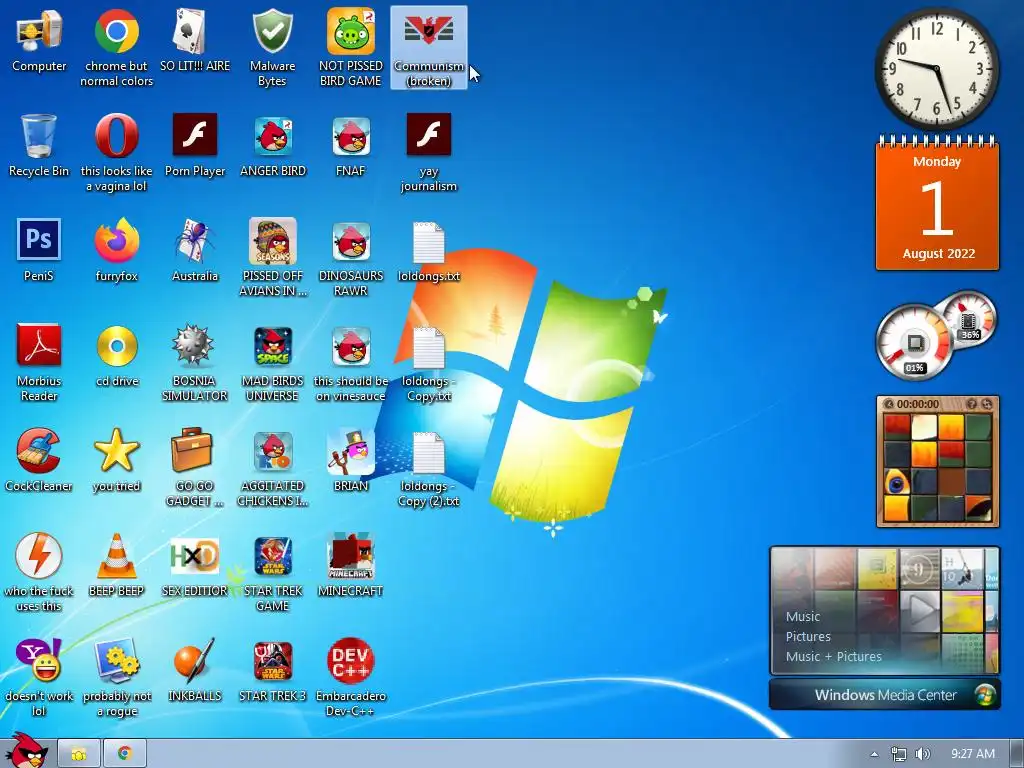Click the CPU meter gadget dial
1024x768 pixels.
point(915,343)
